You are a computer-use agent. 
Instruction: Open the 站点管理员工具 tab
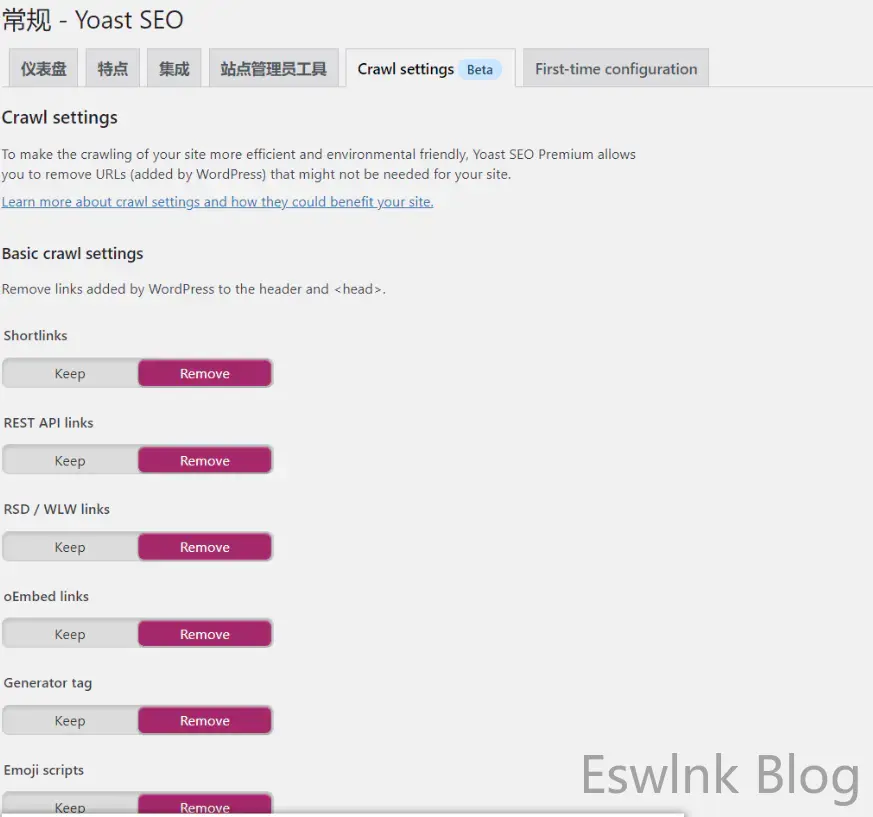tap(274, 69)
